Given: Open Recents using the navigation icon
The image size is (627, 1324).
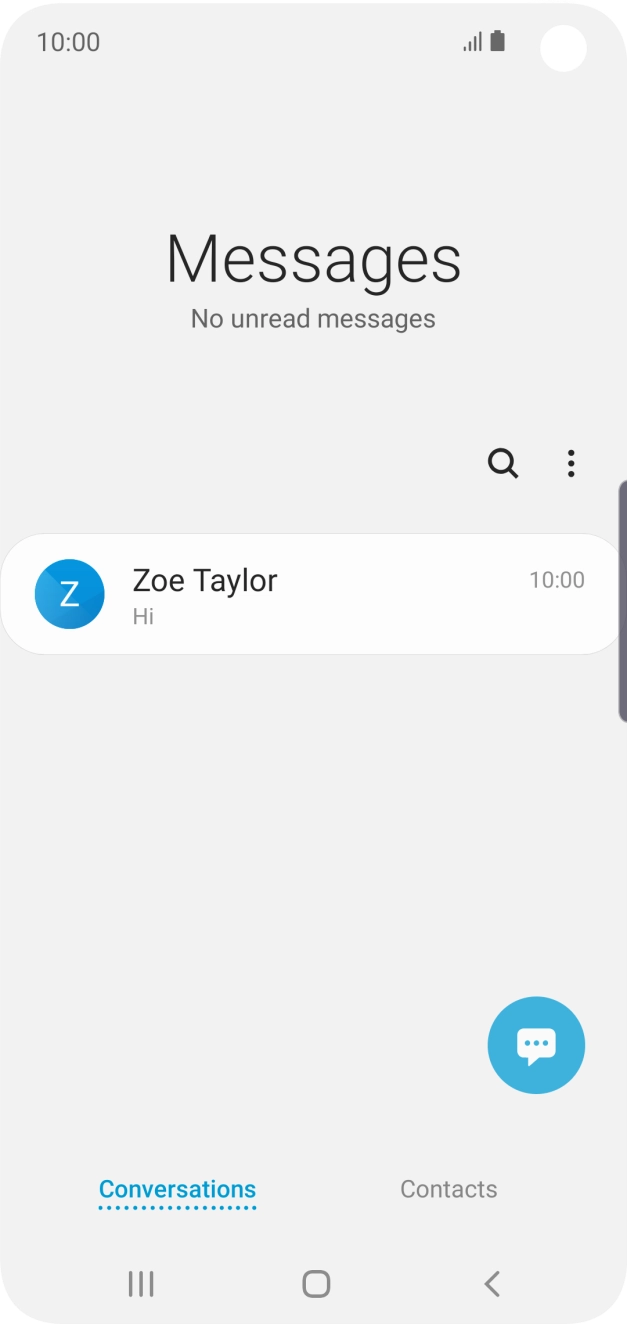Looking at the screenshot, I should [140, 1283].
